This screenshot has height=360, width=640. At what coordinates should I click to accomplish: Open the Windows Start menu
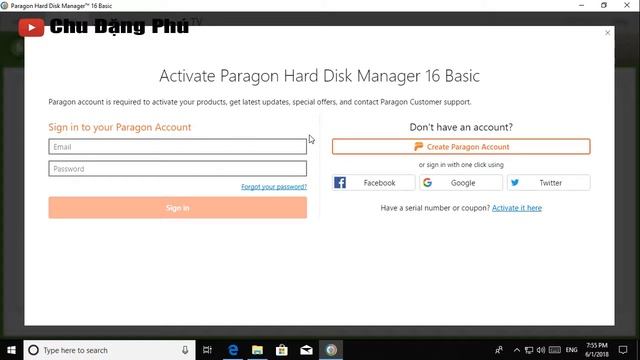[11, 350]
